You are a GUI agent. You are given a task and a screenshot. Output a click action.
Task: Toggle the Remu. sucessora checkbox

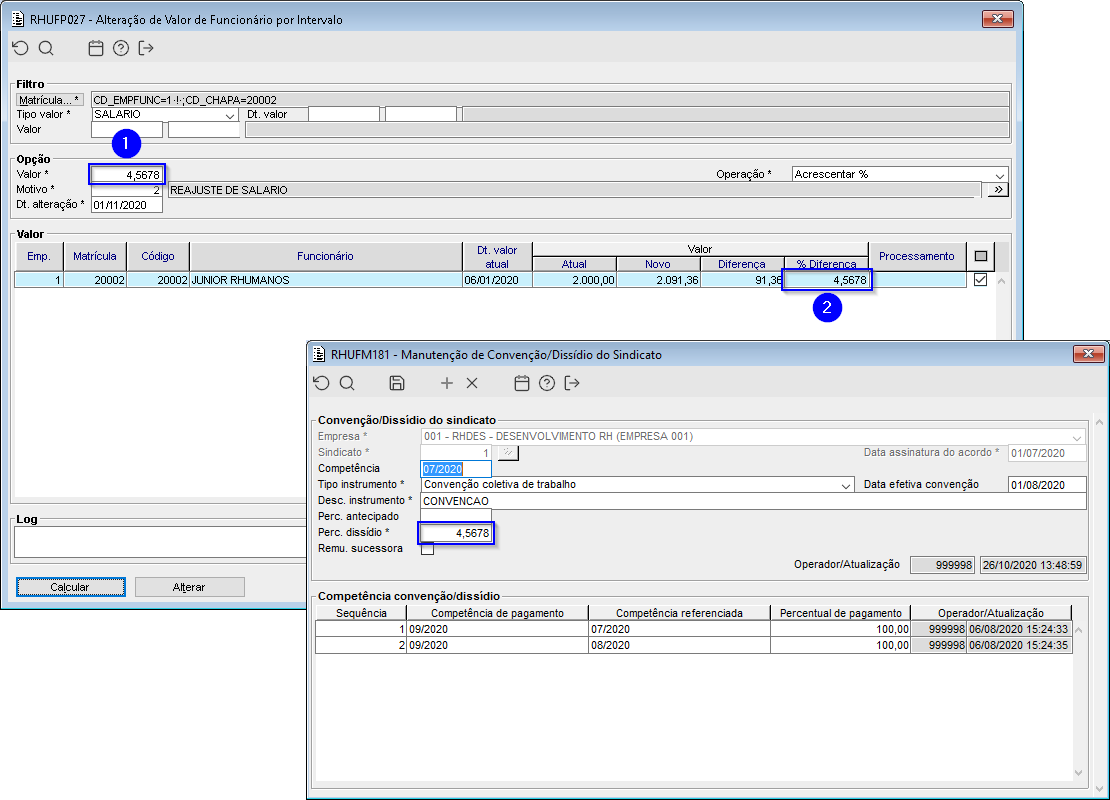click(428, 549)
